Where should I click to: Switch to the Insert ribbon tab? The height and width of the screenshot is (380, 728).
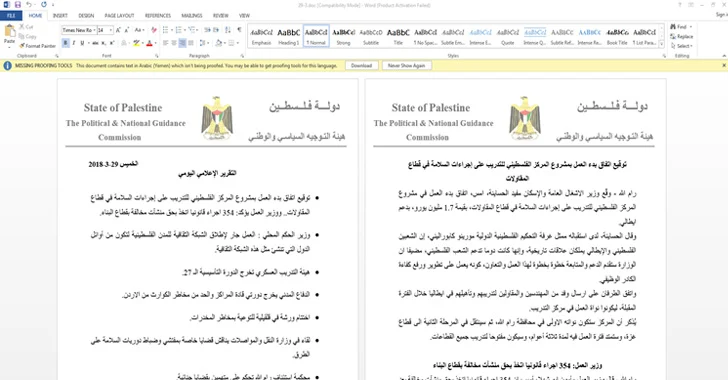pyautogui.click(x=60, y=15)
